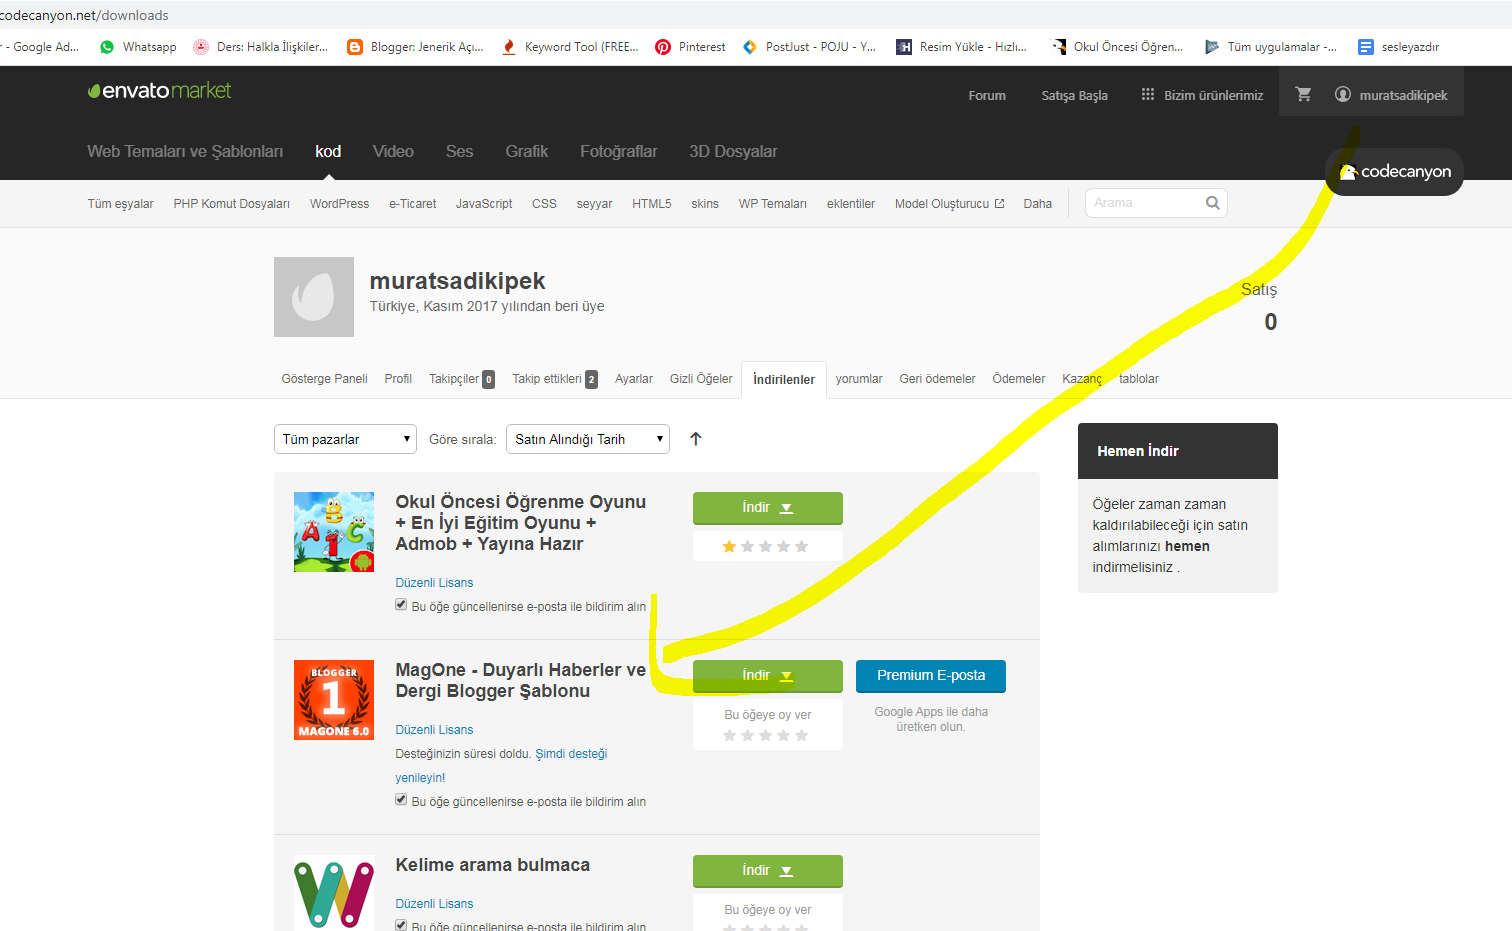Expand İndir button for Okul Öncesi

tap(768, 508)
